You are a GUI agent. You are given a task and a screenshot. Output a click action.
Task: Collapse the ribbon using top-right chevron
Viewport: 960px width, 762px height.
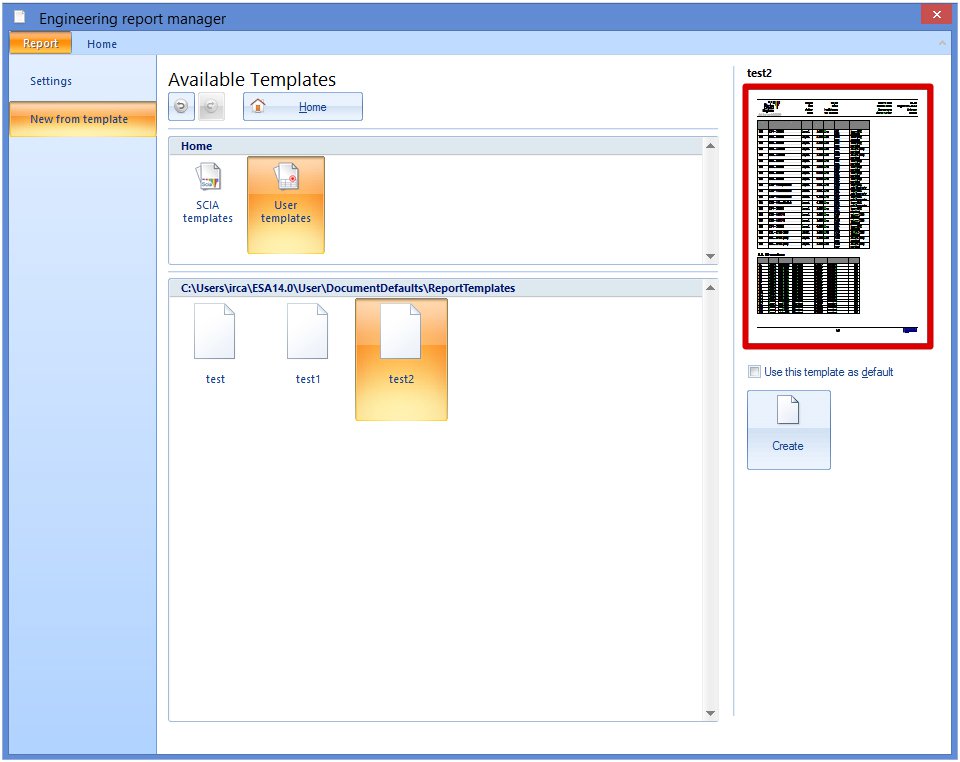pyautogui.click(x=941, y=44)
